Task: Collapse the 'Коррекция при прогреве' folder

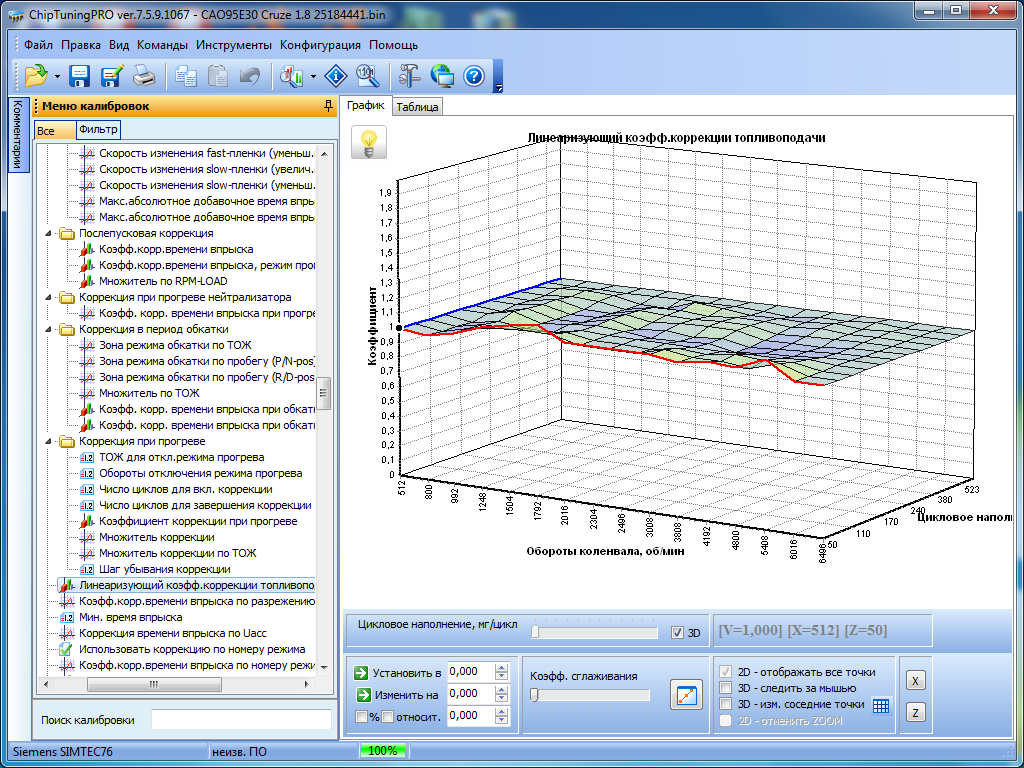Action: 49,441
